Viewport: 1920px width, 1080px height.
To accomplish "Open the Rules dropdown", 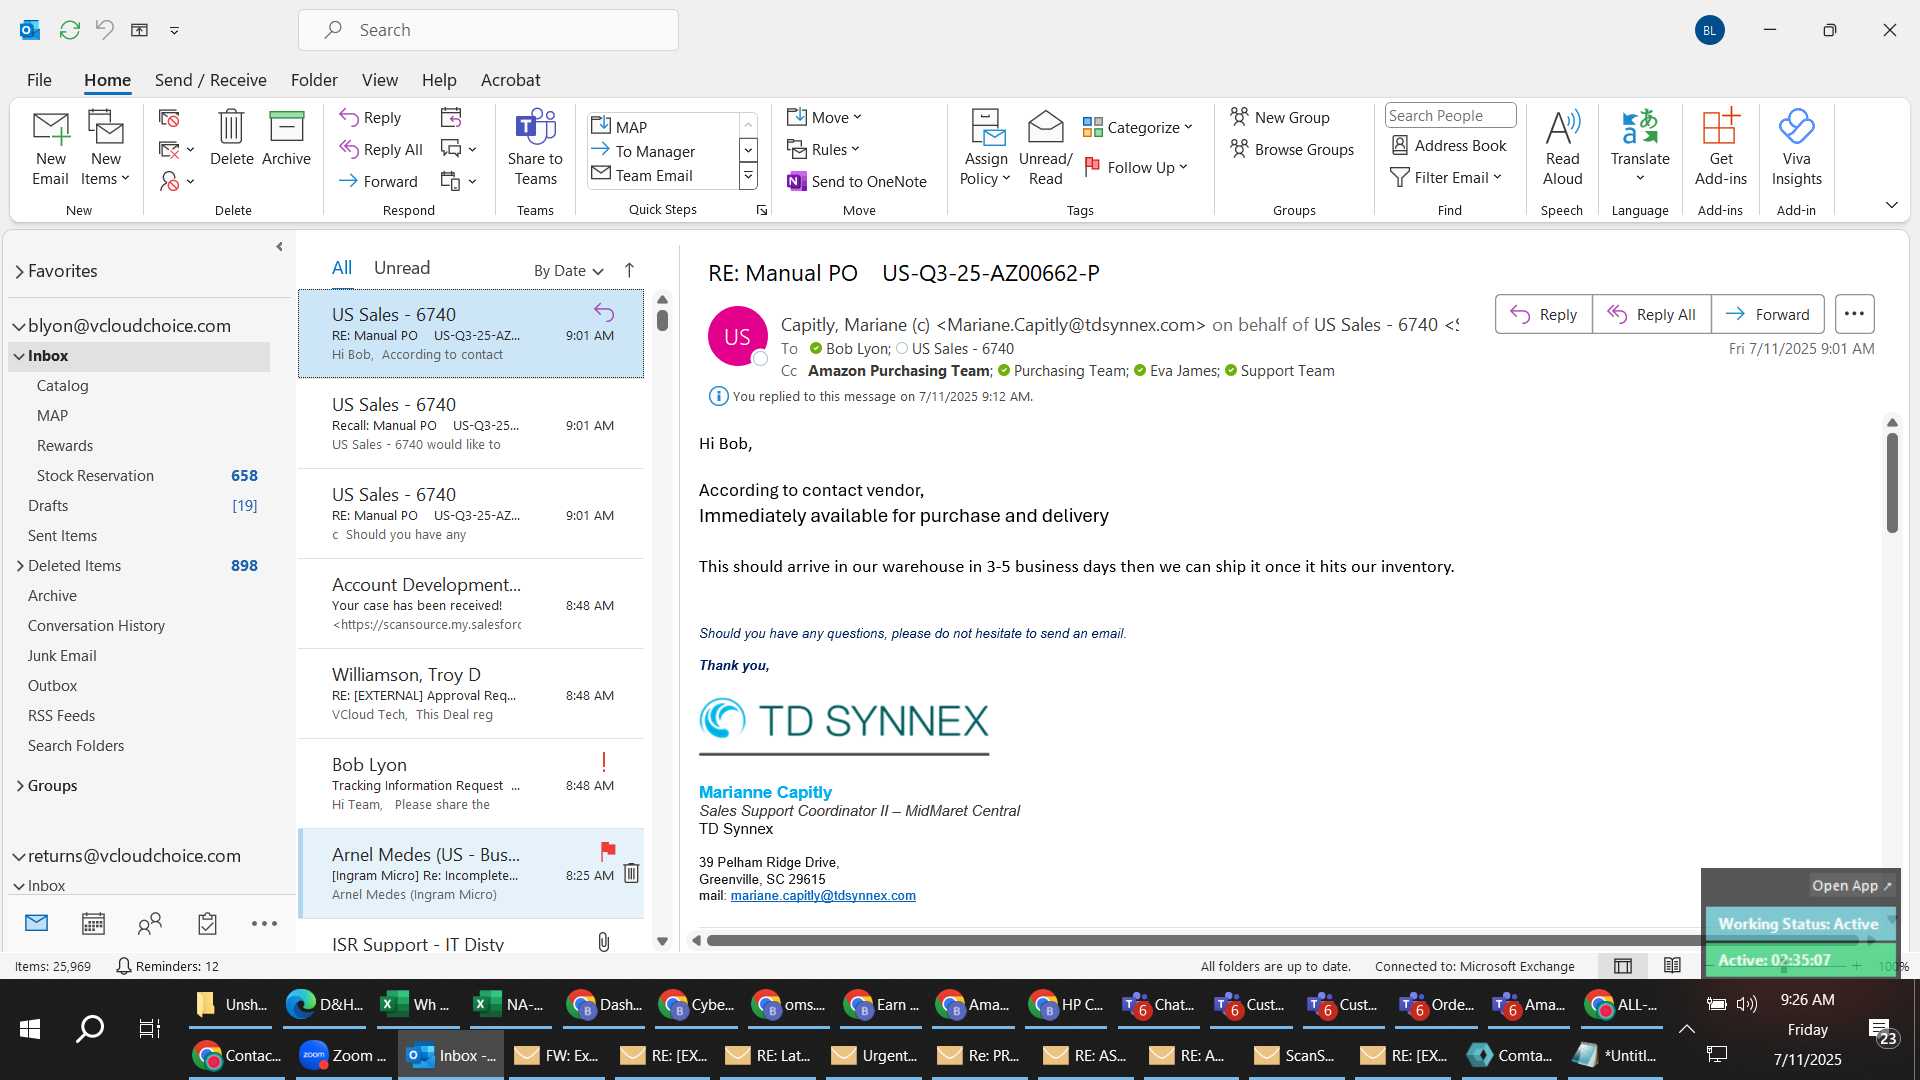I will click(823, 149).
